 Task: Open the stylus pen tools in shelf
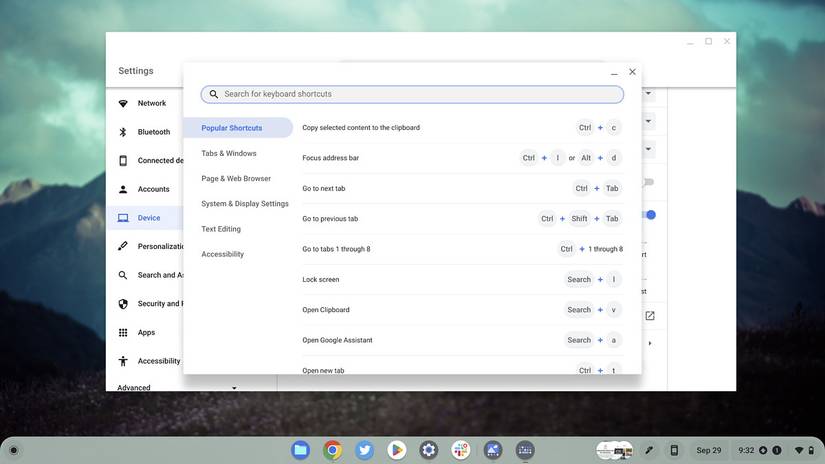pos(649,450)
